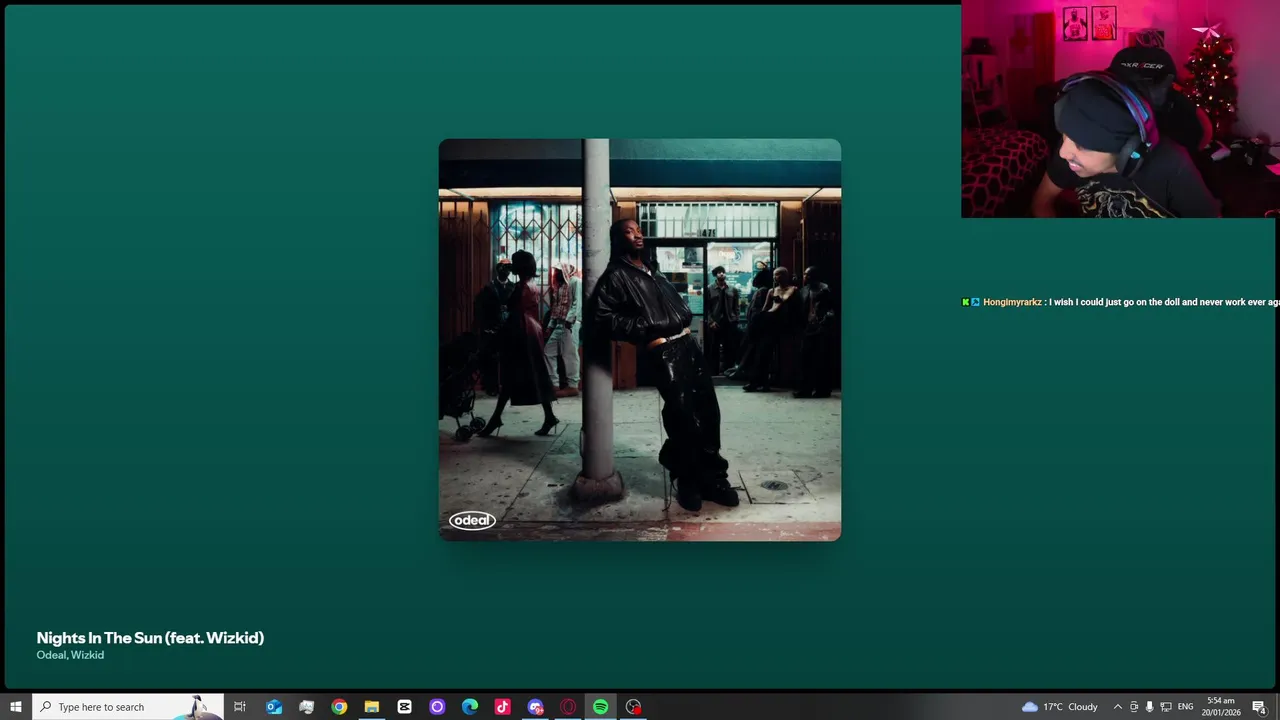The width and height of the screenshot is (1280, 720).
Task: Click the Odeal album cover art
Action: coord(640,340)
